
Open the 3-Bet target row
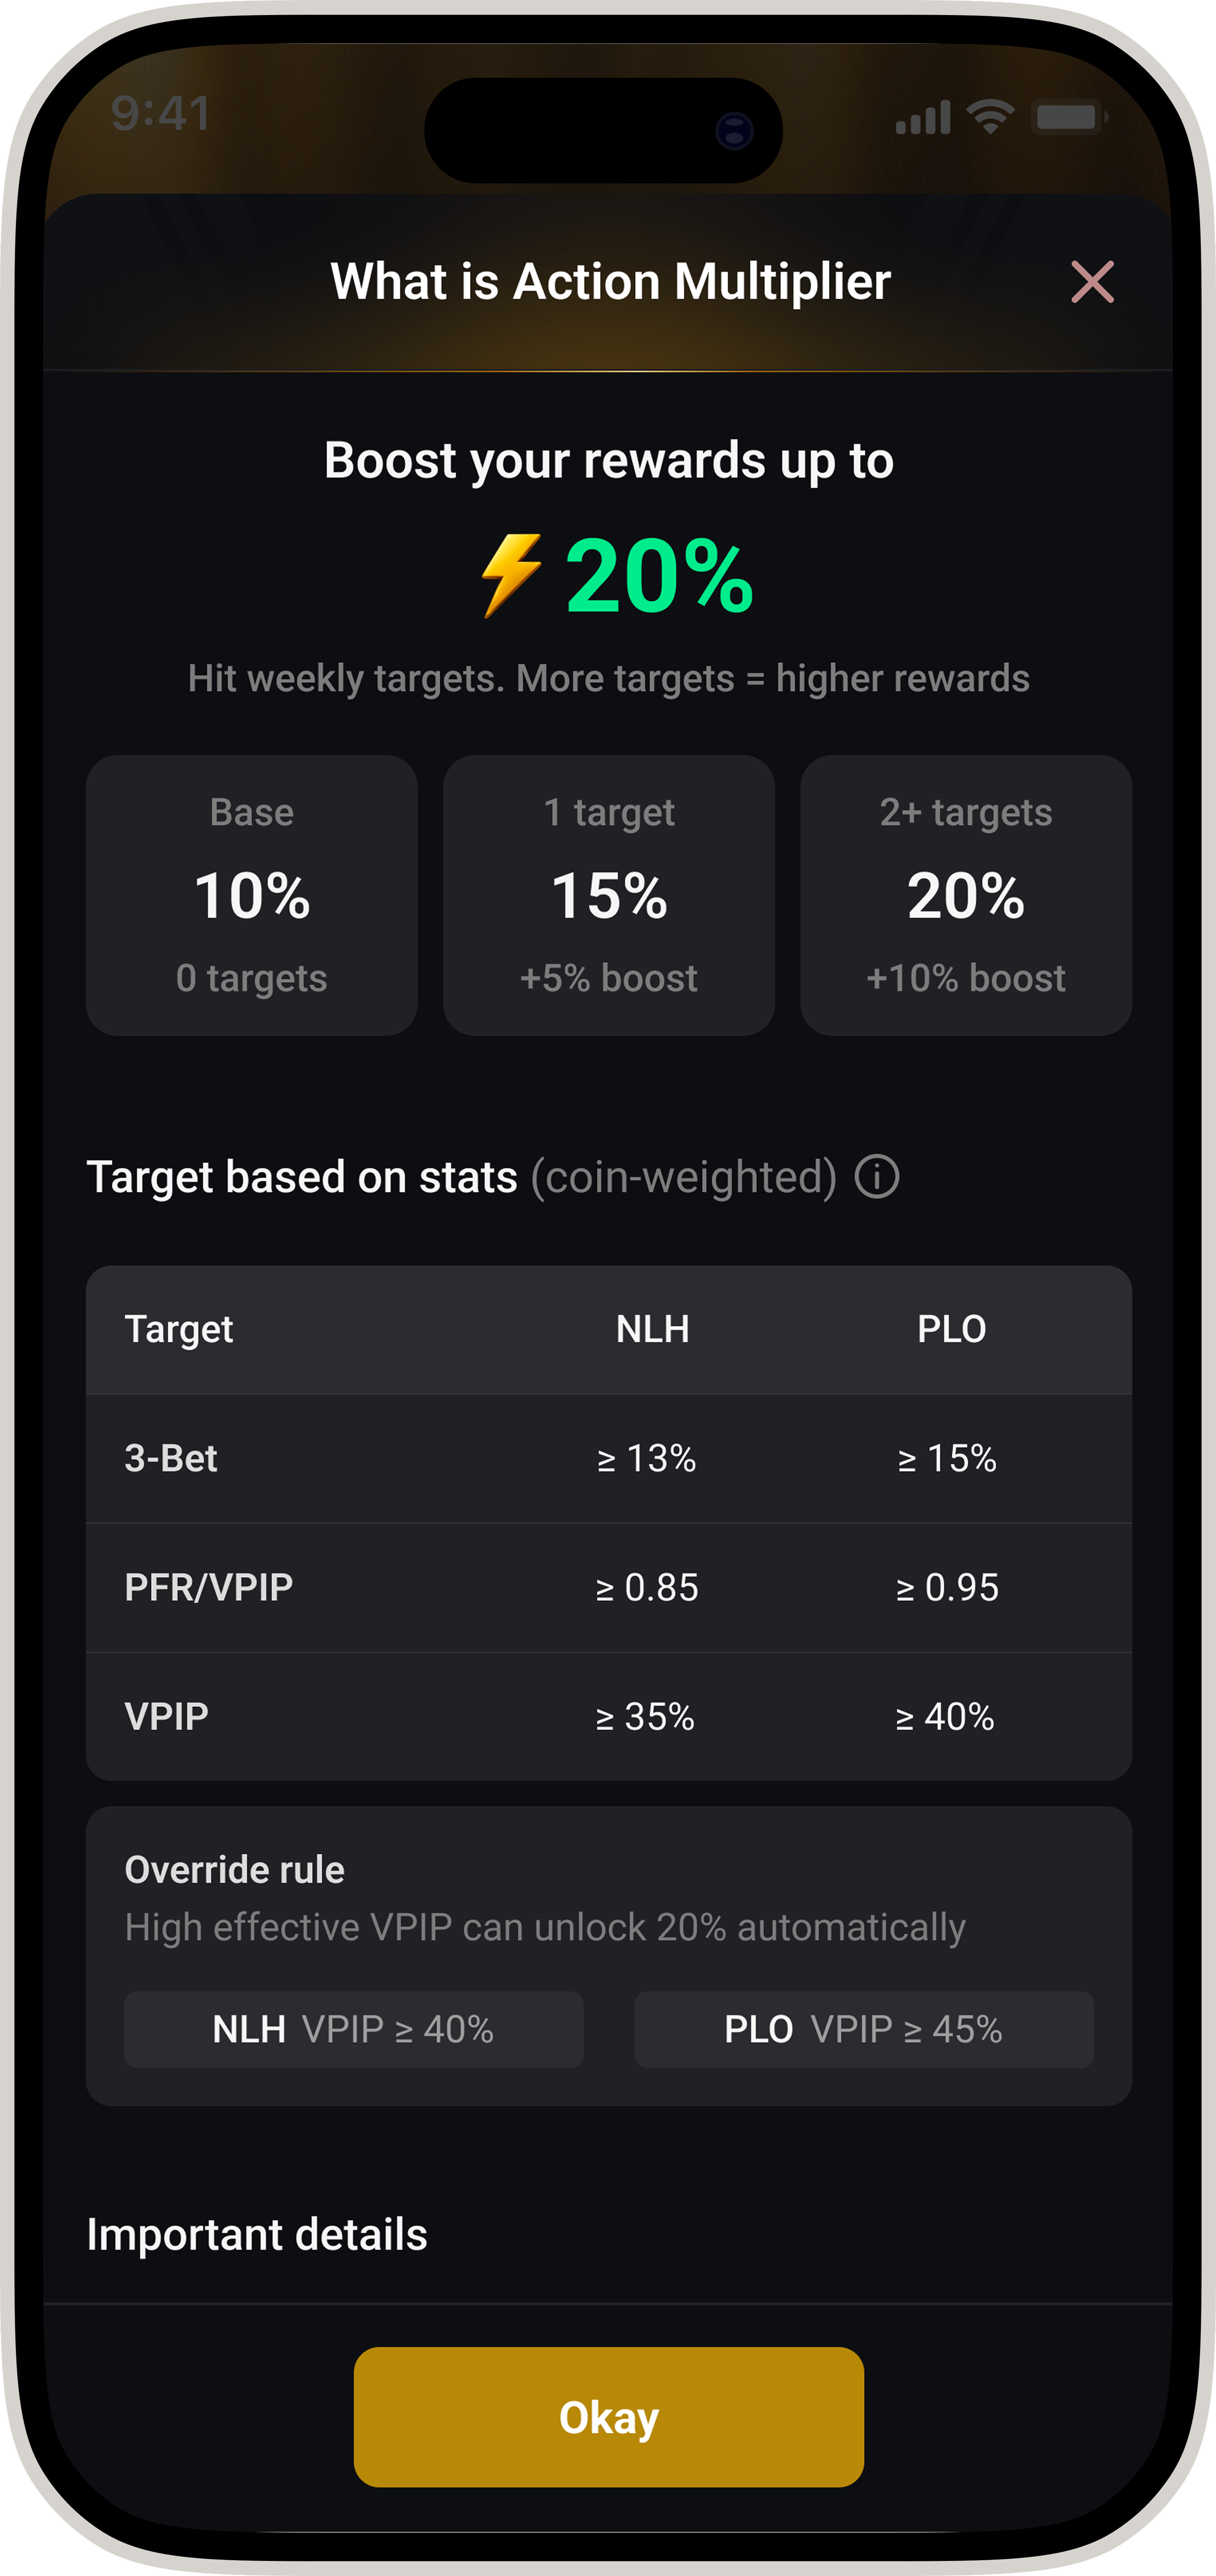click(x=609, y=1459)
